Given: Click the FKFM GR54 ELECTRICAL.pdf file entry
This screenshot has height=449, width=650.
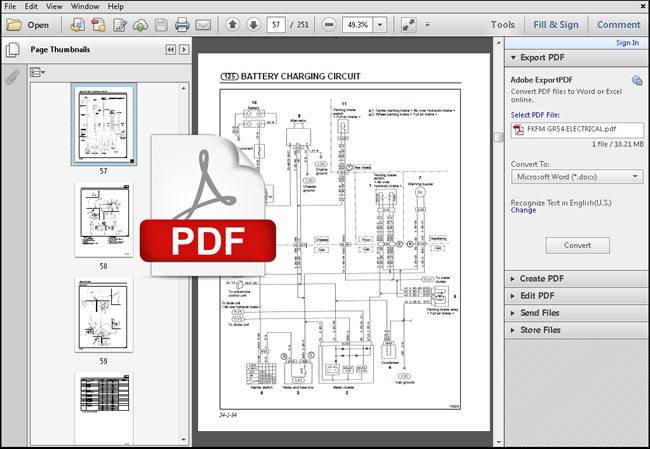Looking at the screenshot, I should [577, 129].
